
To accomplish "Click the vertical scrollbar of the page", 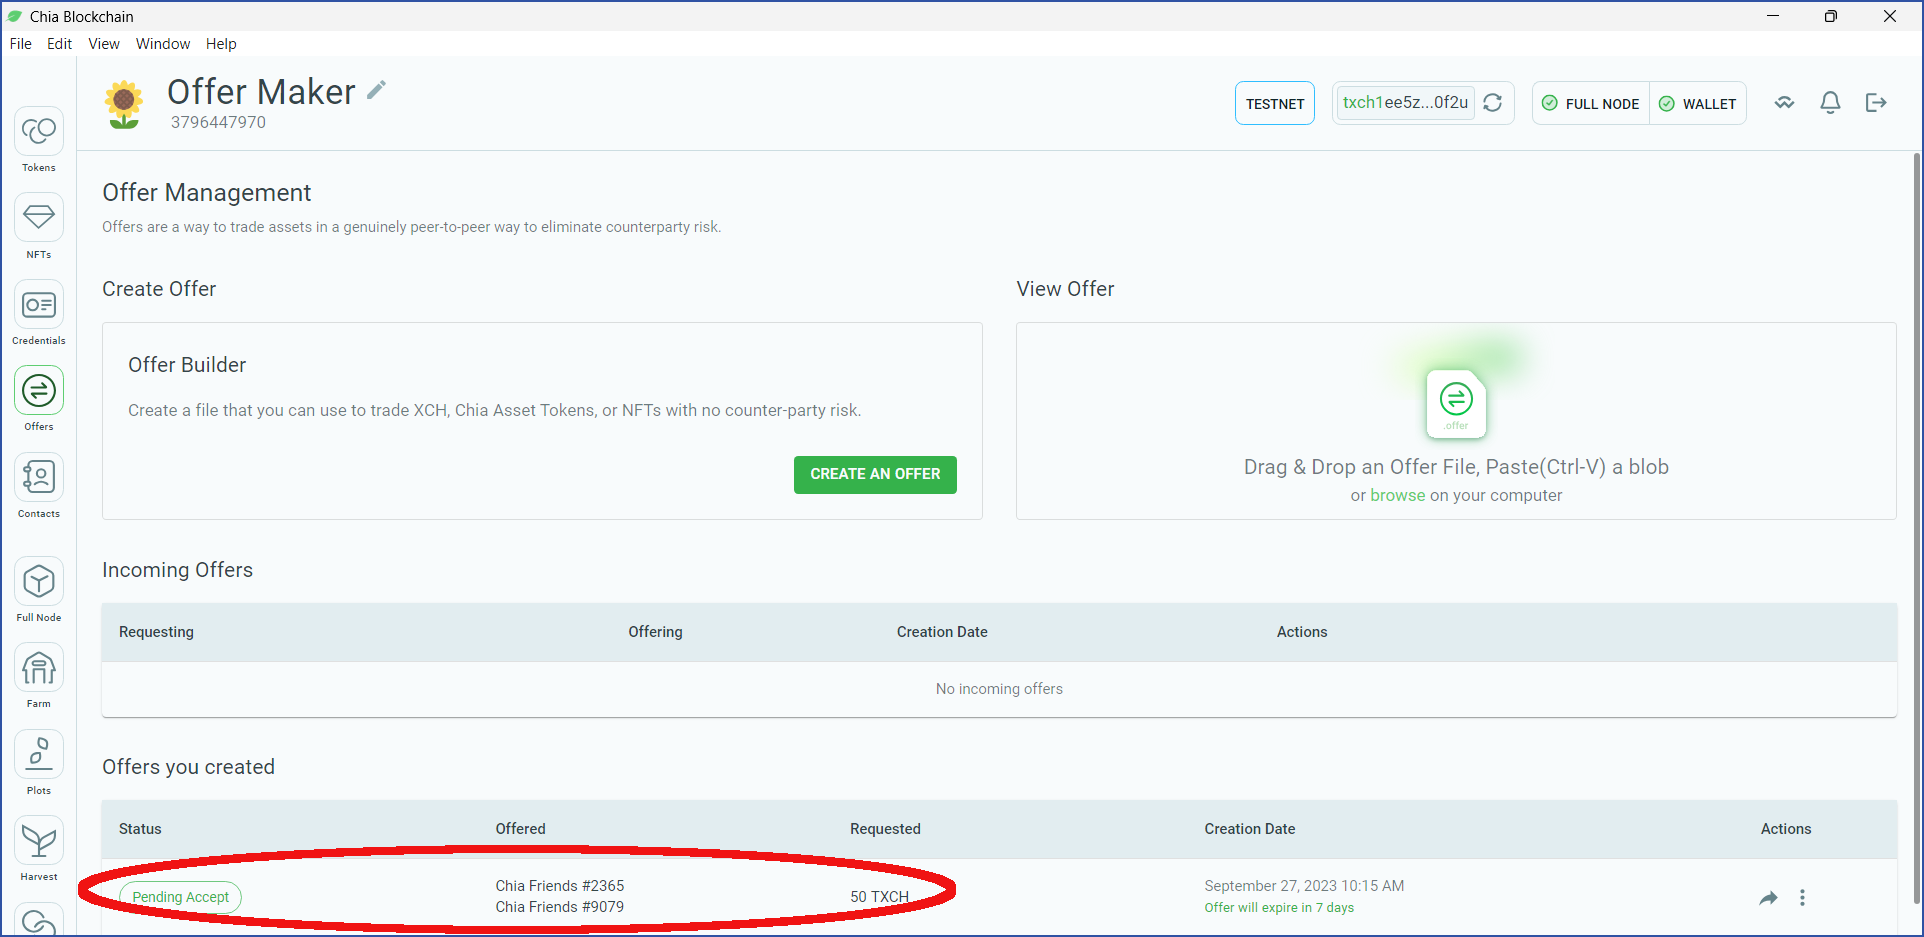I will pos(1916,530).
